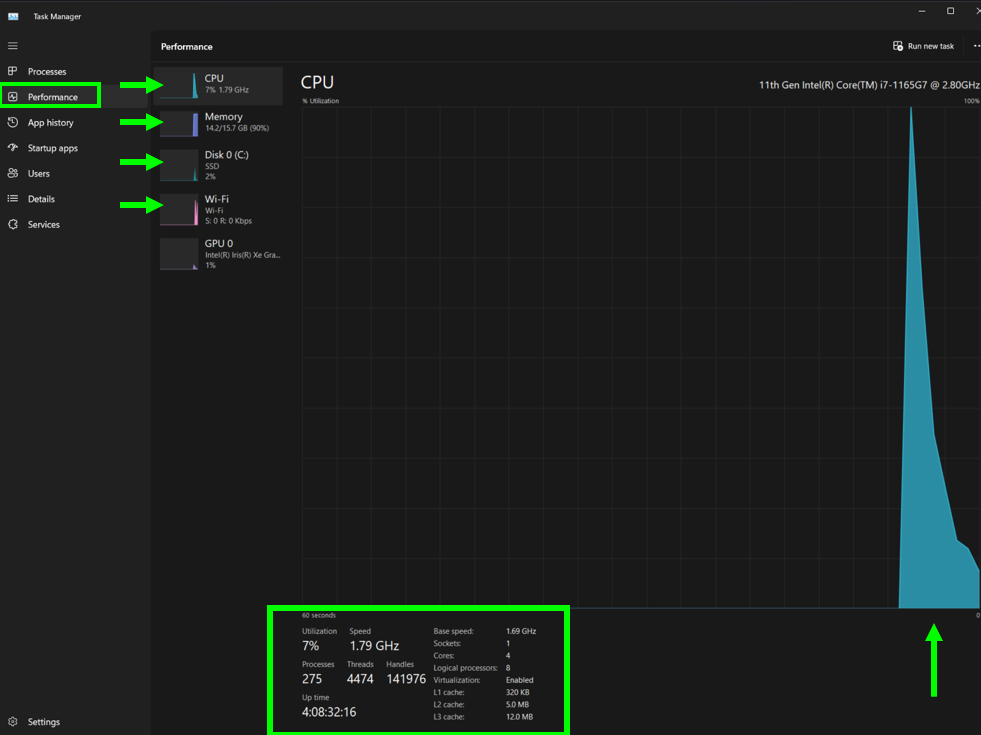Click the Performance page header label

click(x=187, y=47)
